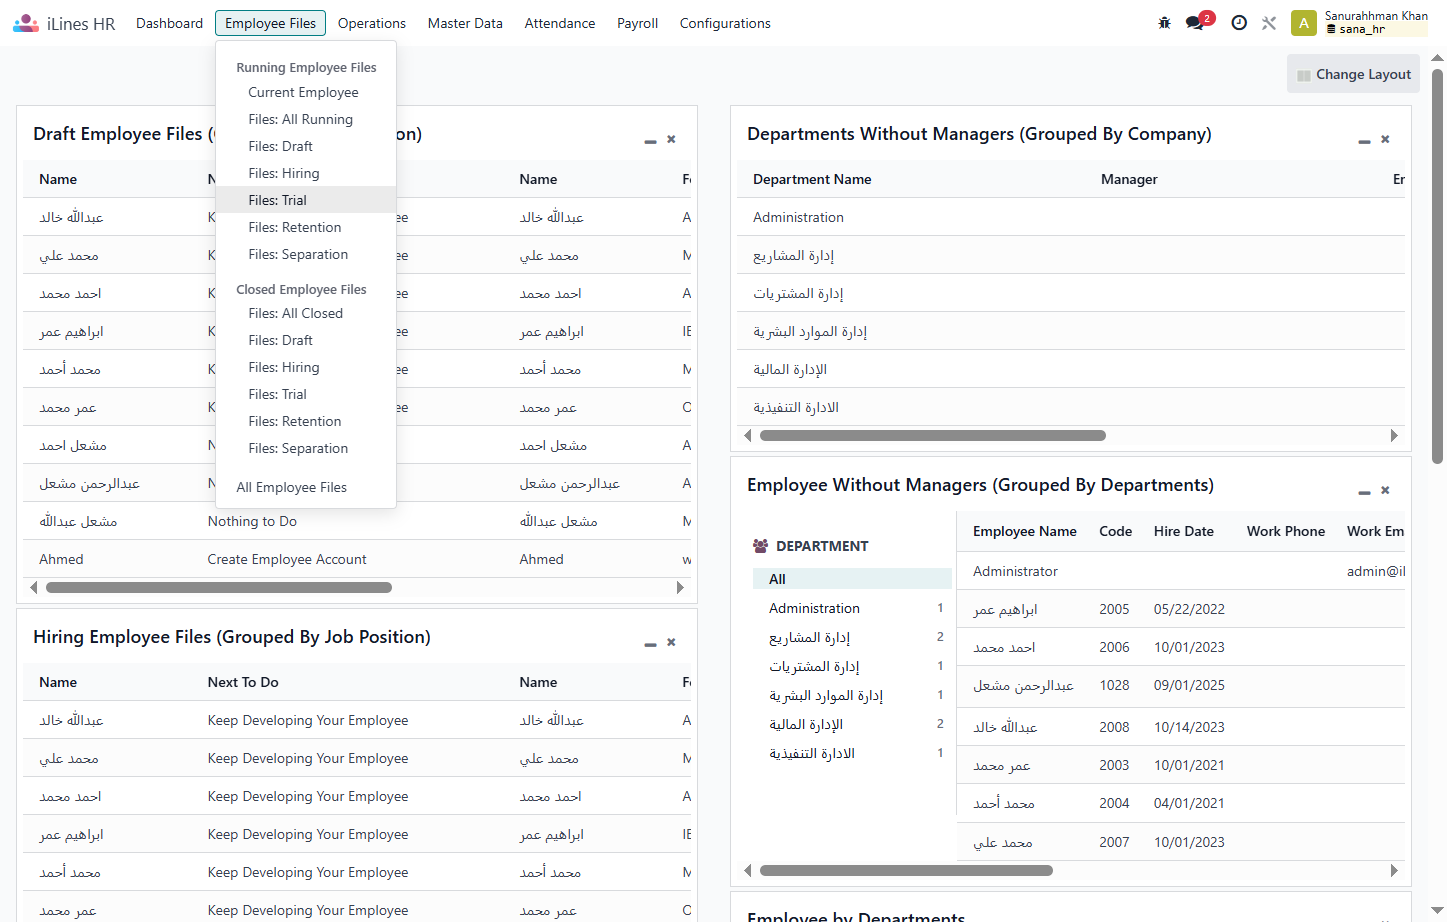1447x922 pixels.
Task: Open the conversations icon with badge 2
Action: coord(1195,23)
